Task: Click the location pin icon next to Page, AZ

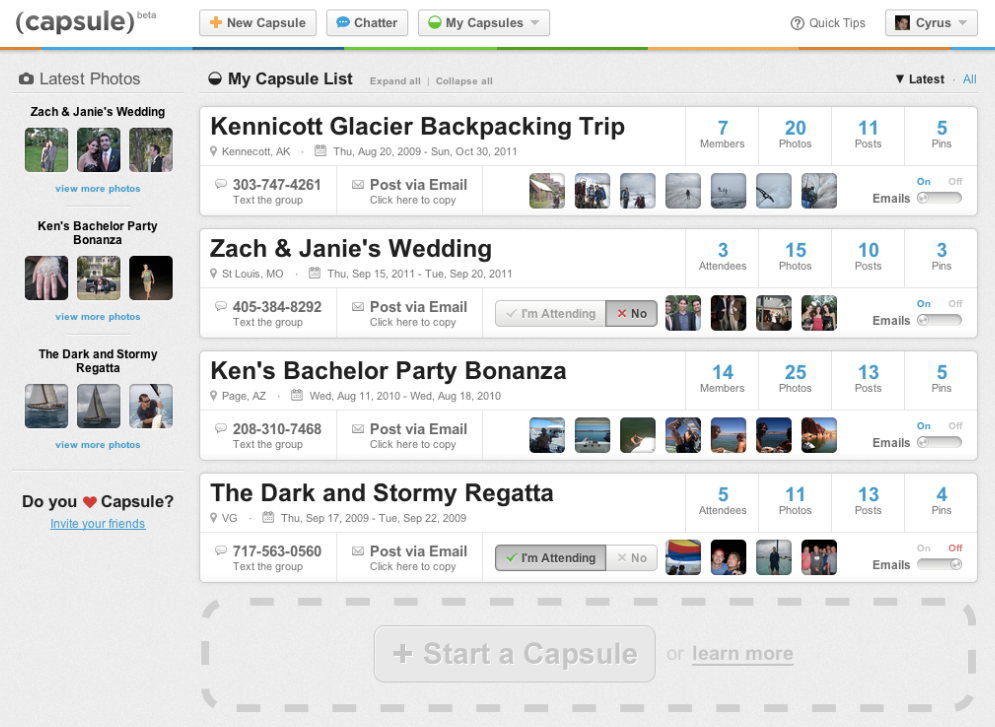Action: coord(214,396)
